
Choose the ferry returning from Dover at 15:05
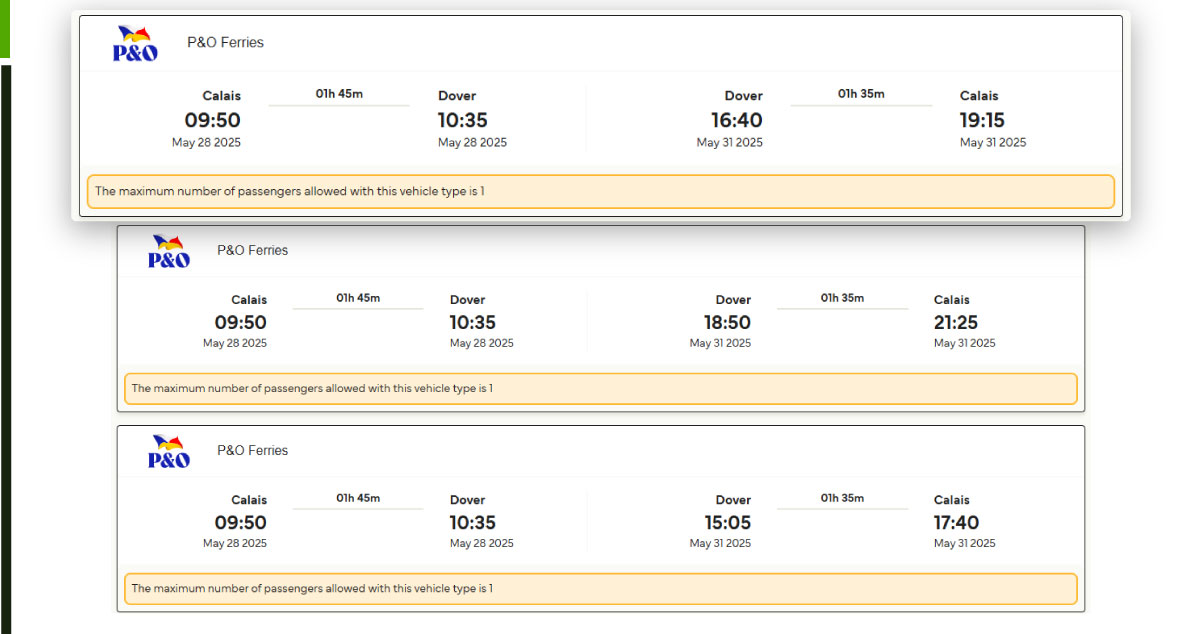726,523
